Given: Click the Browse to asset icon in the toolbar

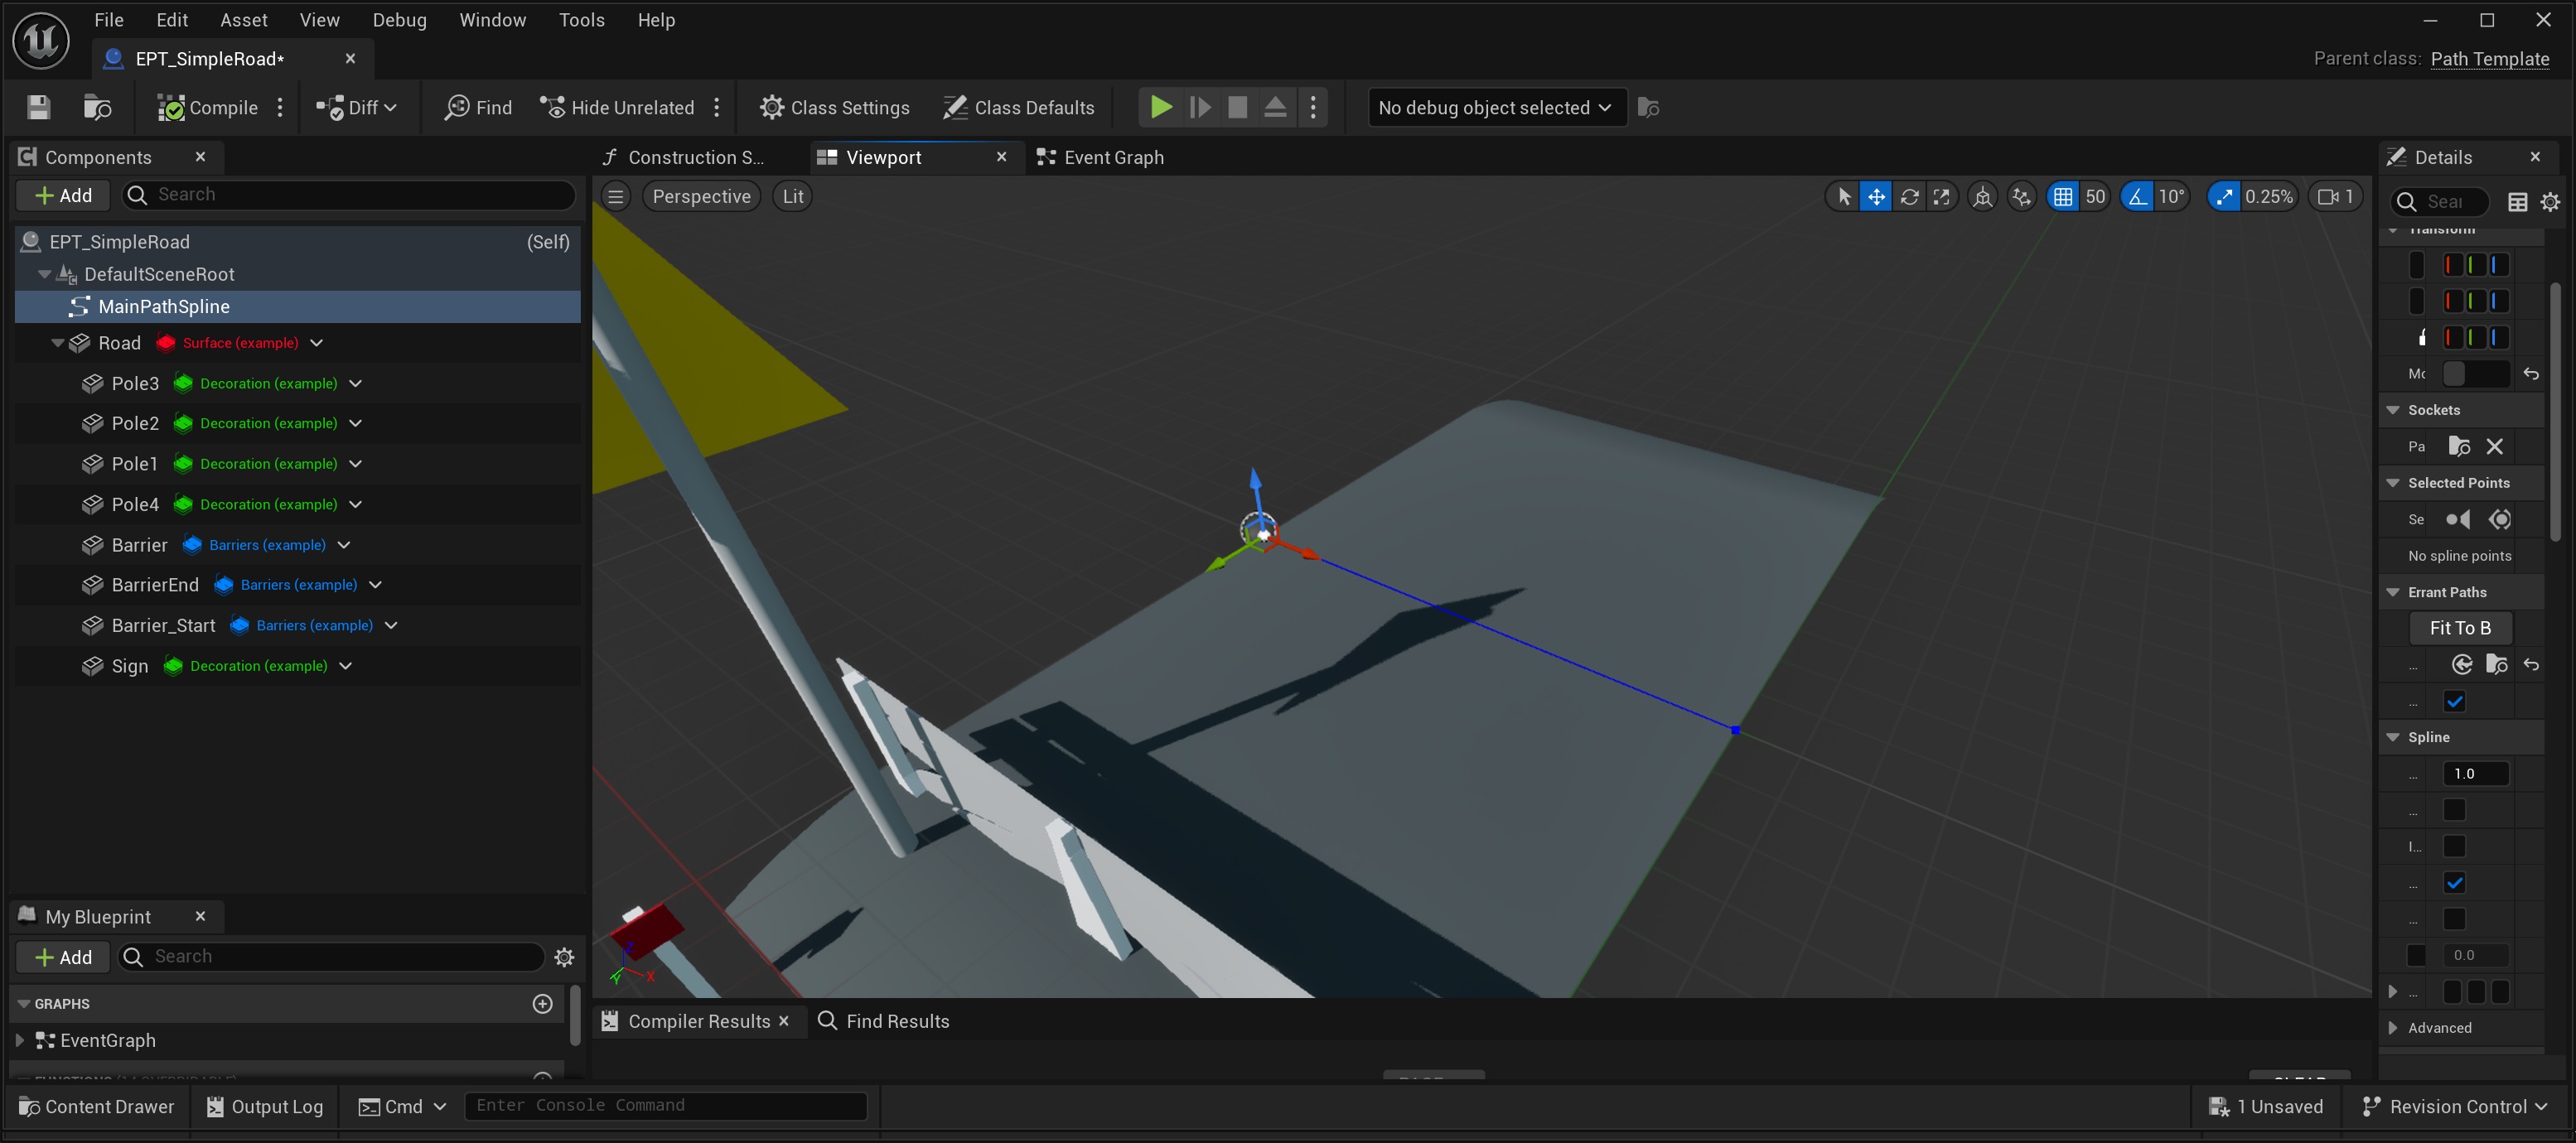Looking at the screenshot, I should point(97,108).
